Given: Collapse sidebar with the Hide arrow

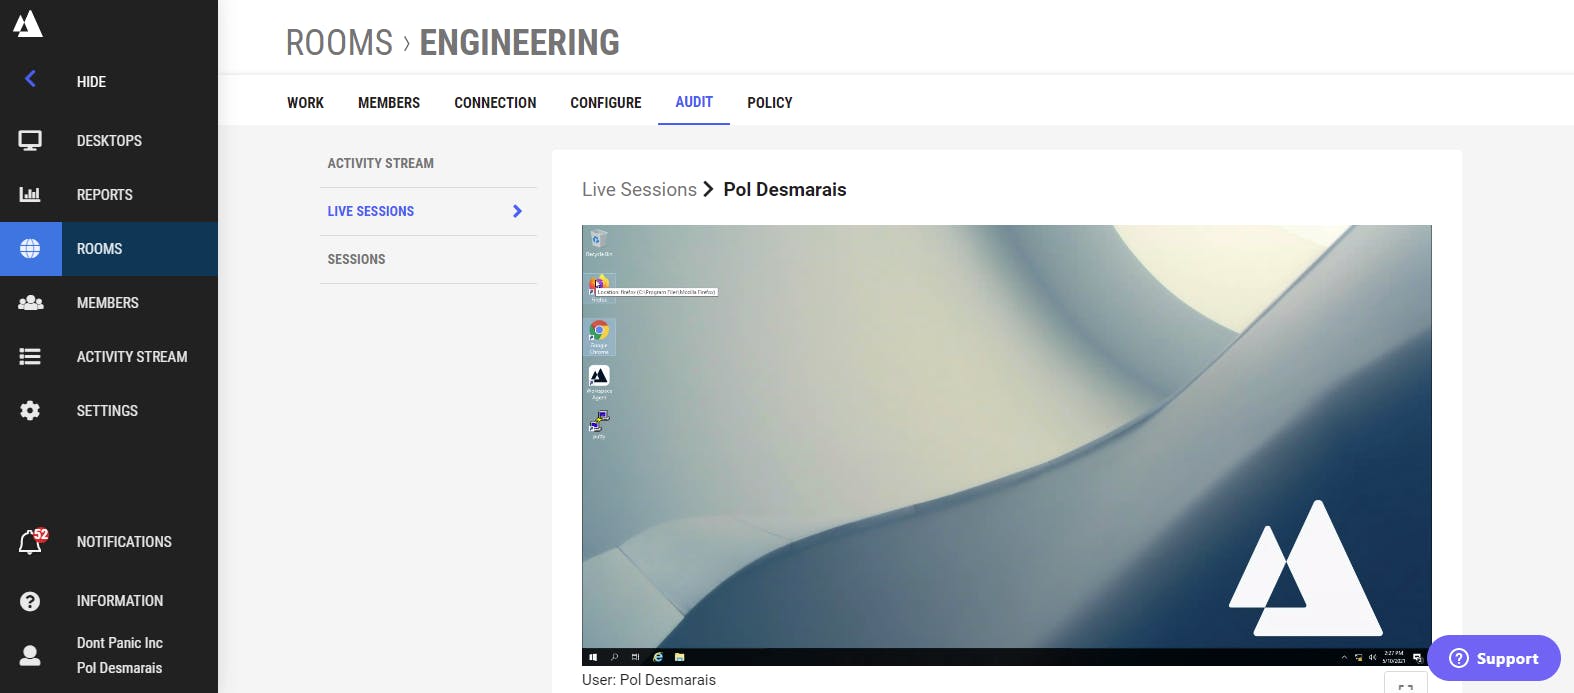Looking at the screenshot, I should pyautogui.click(x=31, y=79).
